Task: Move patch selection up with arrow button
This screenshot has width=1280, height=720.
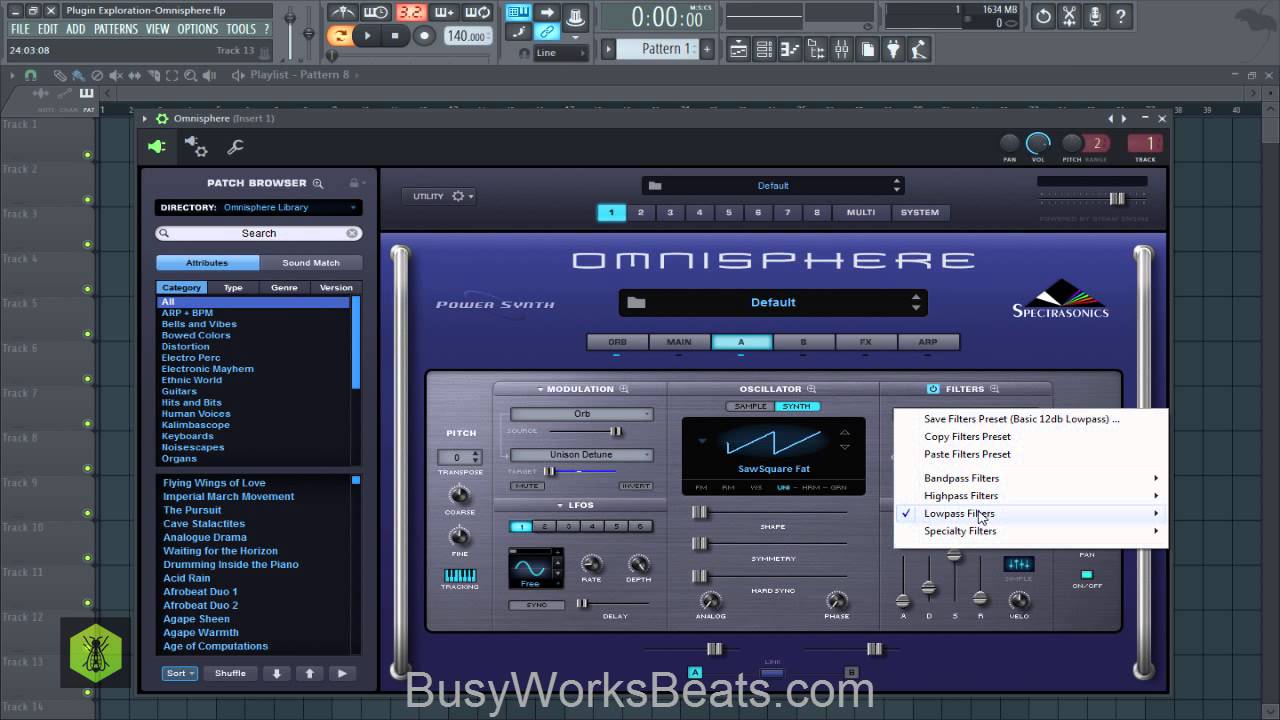Action: (310, 673)
